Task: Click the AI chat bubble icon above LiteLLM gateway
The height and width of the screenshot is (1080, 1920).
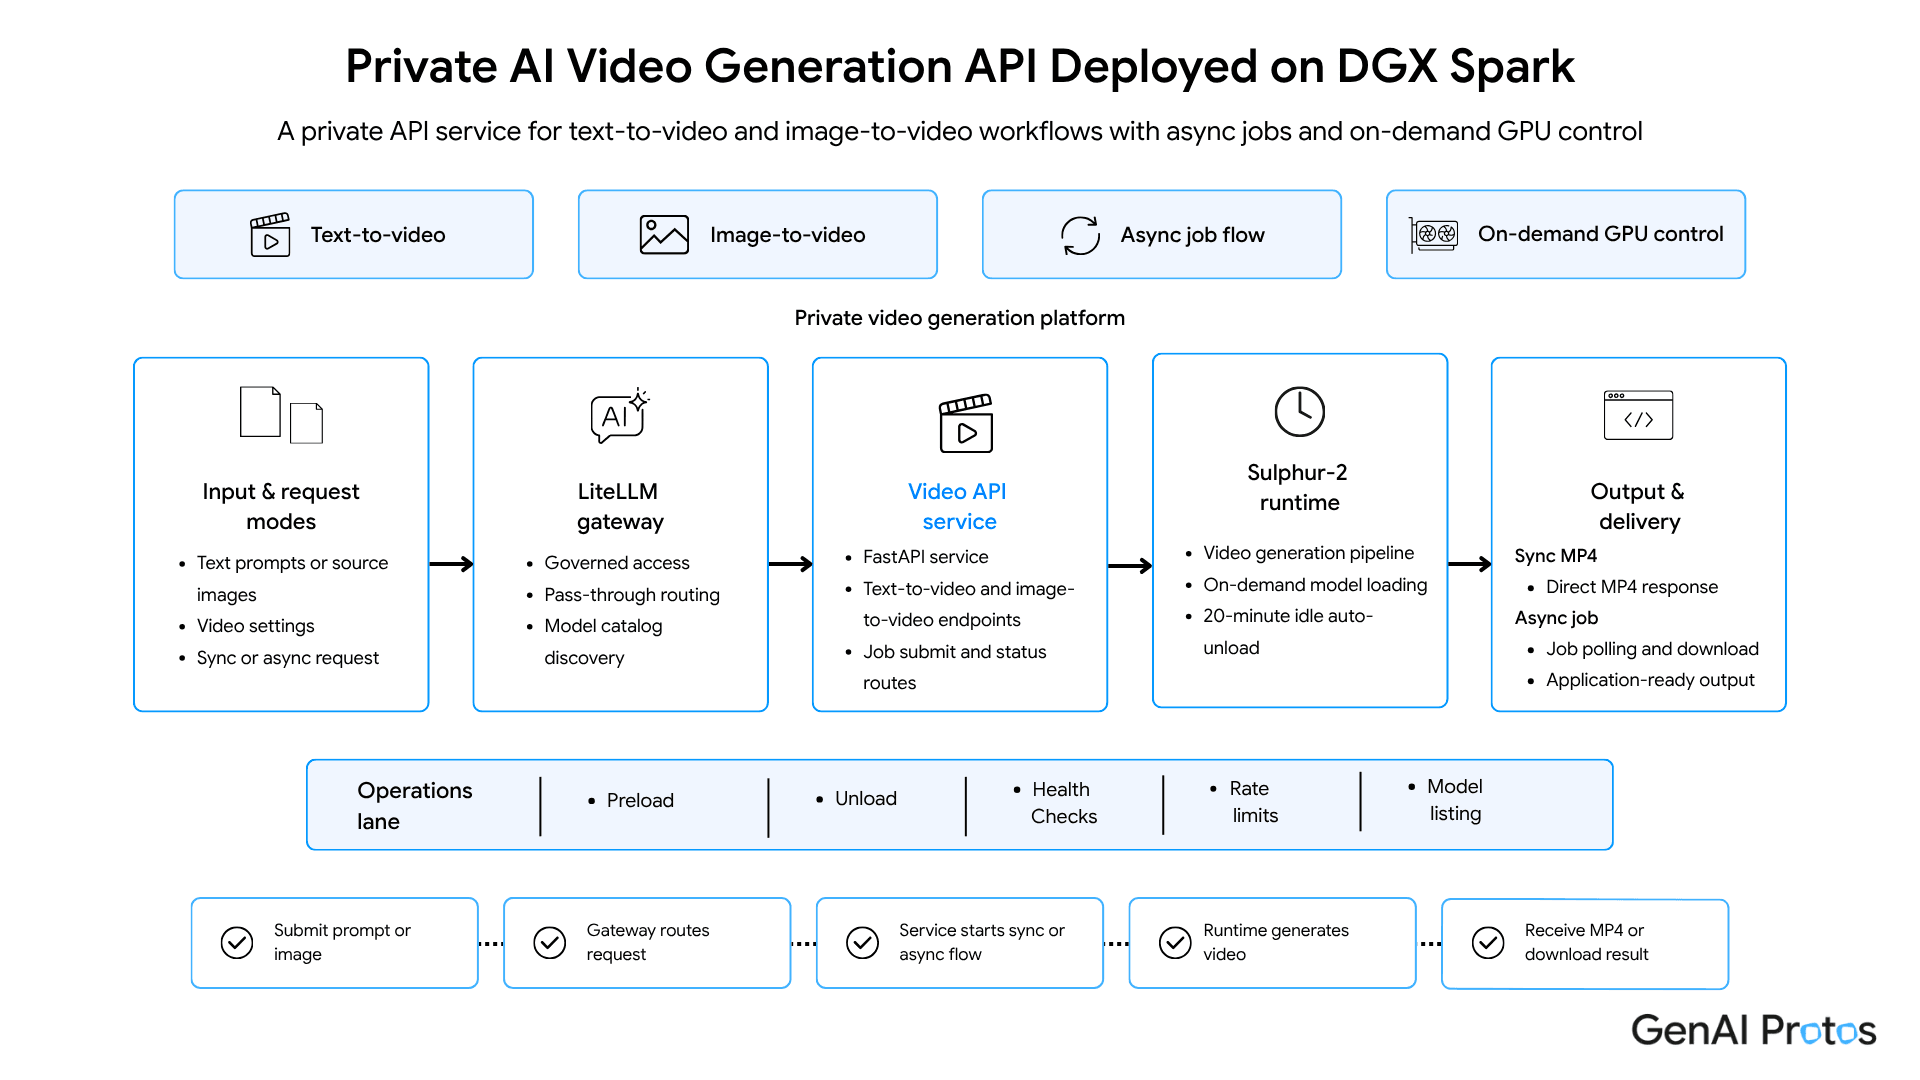Action: pyautogui.click(x=620, y=416)
